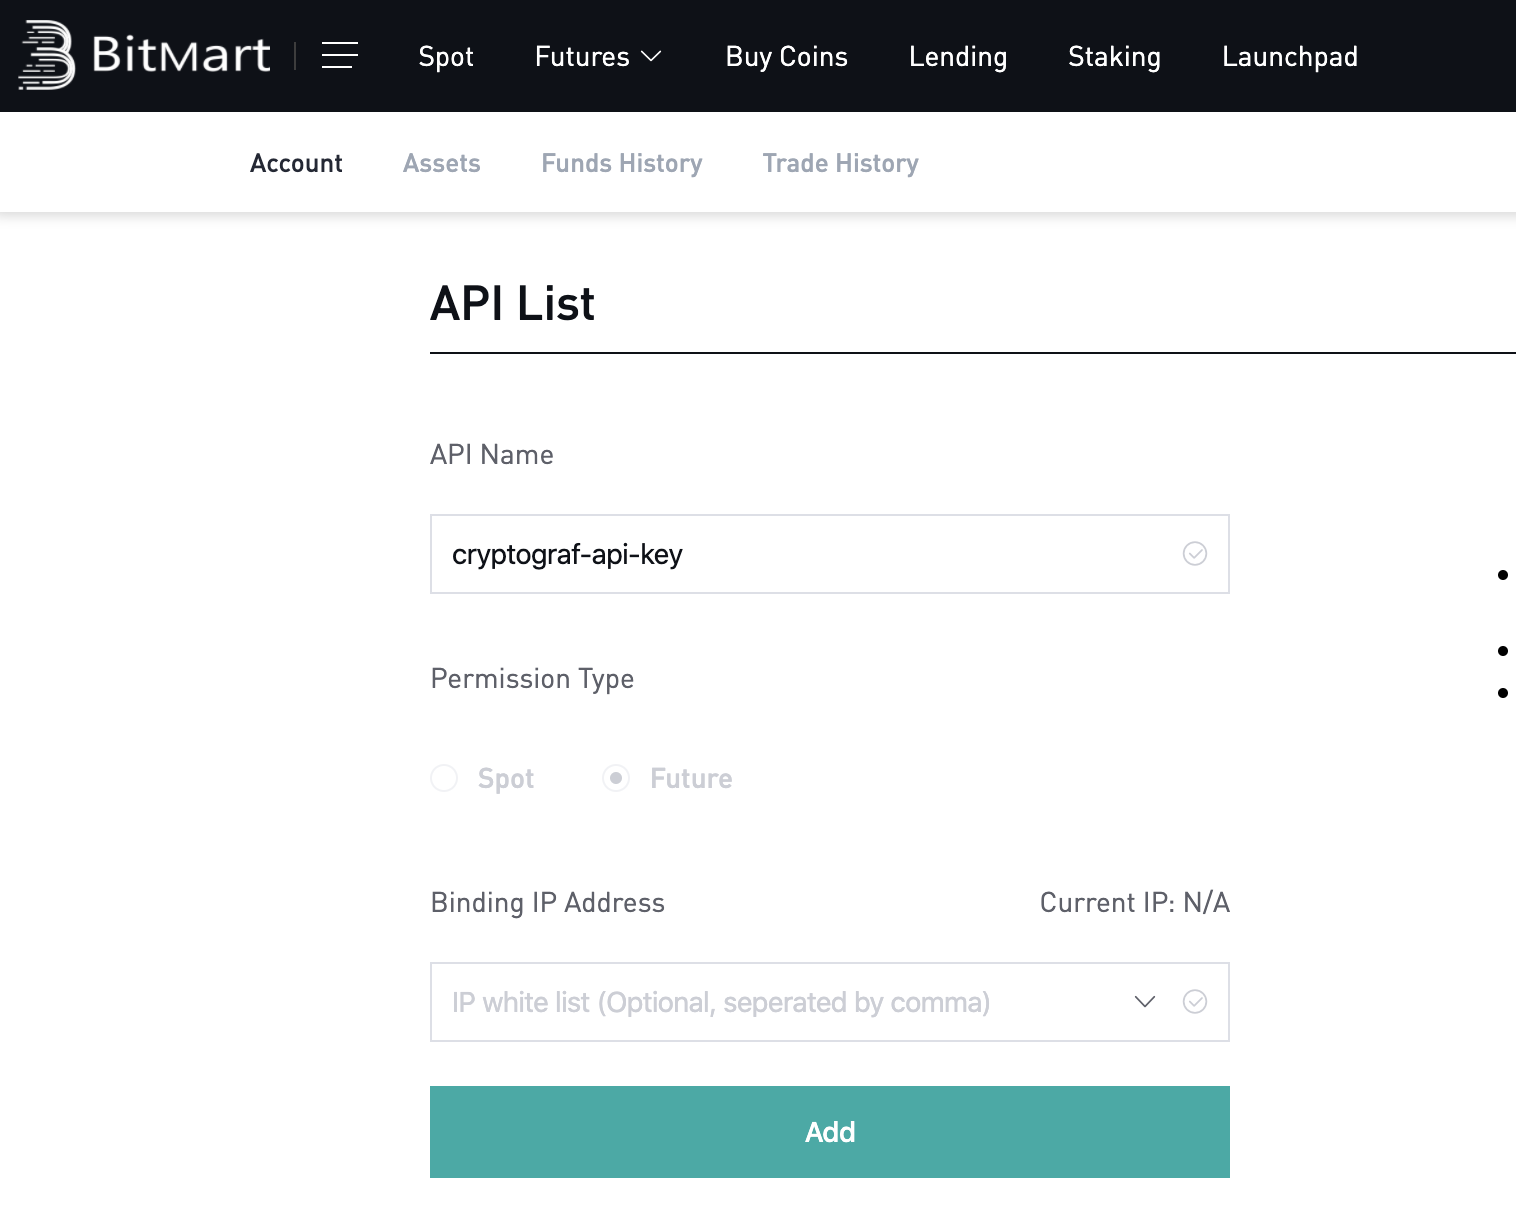
Task: Click the Binding IP Address label
Action: 548,902
